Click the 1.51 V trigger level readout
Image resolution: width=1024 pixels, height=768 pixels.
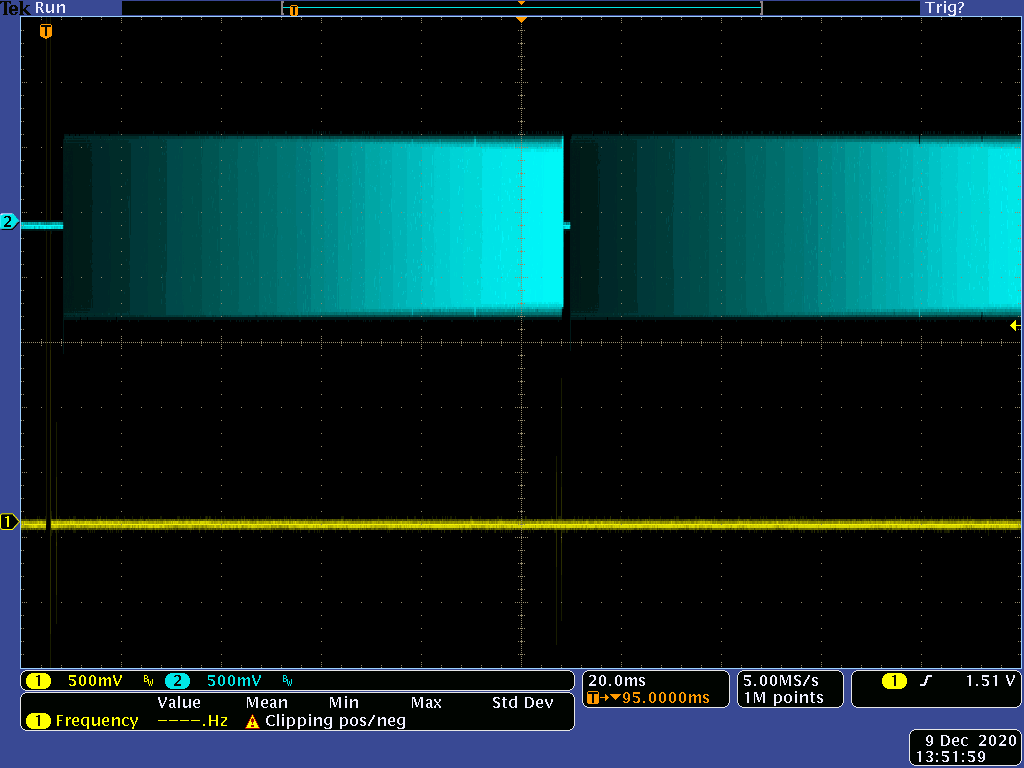tap(990, 681)
